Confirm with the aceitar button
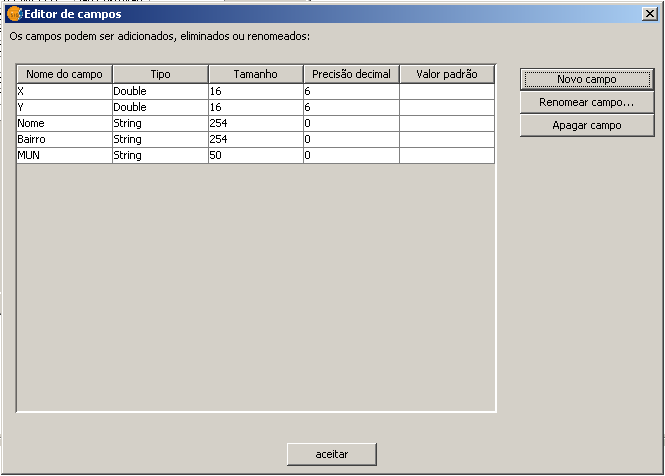The width and height of the screenshot is (665, 476). click(x=331, y=454)
